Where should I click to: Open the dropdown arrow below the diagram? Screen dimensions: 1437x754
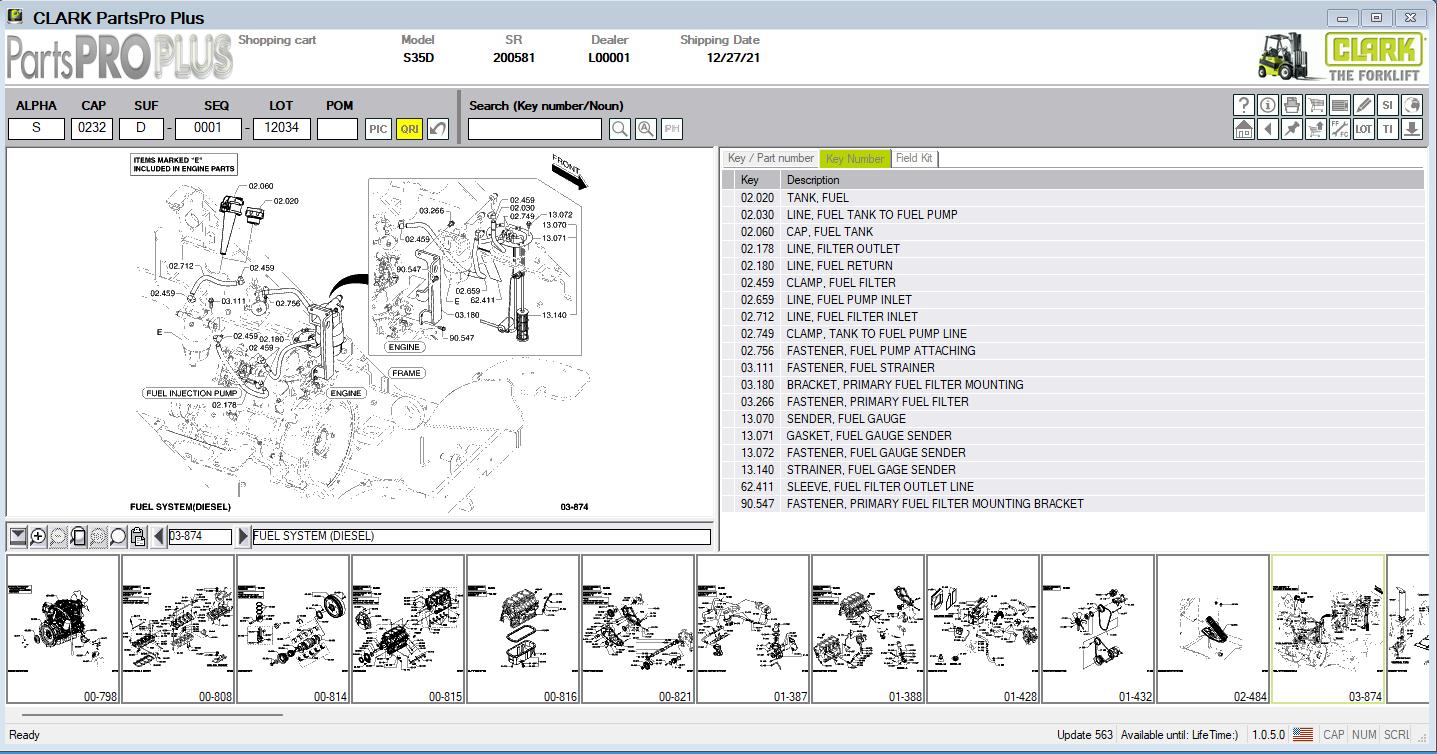(18, 537)
